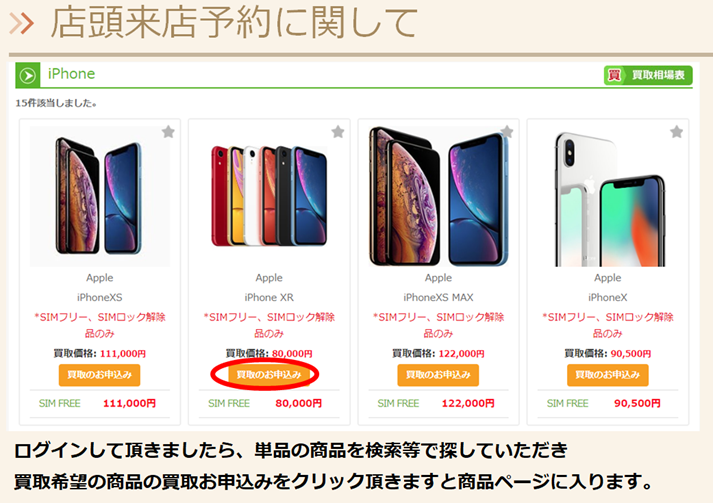713x503 pixels.
Task: Open the iPhone XR product image
Action: click(x=269, y=196)
